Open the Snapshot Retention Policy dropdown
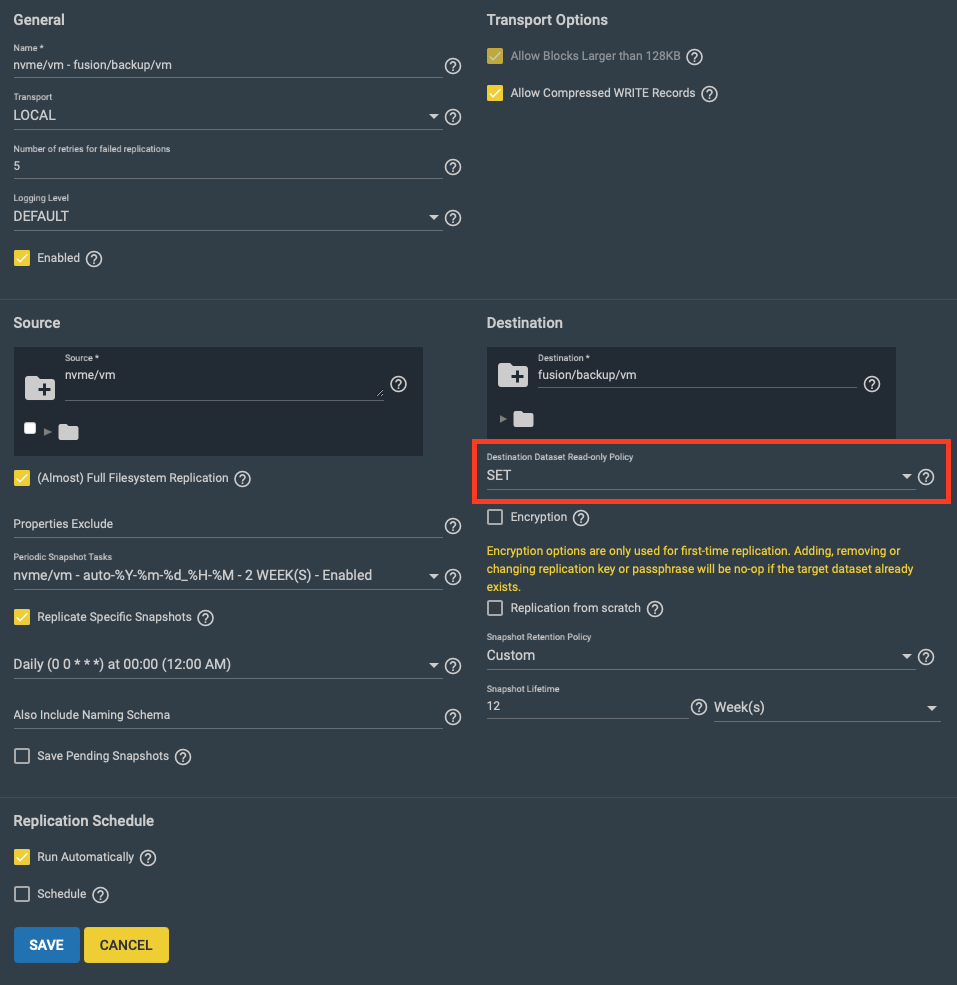The width and height of the screenshot is (957, 985). pyautogui.click(x=700, y=656)
